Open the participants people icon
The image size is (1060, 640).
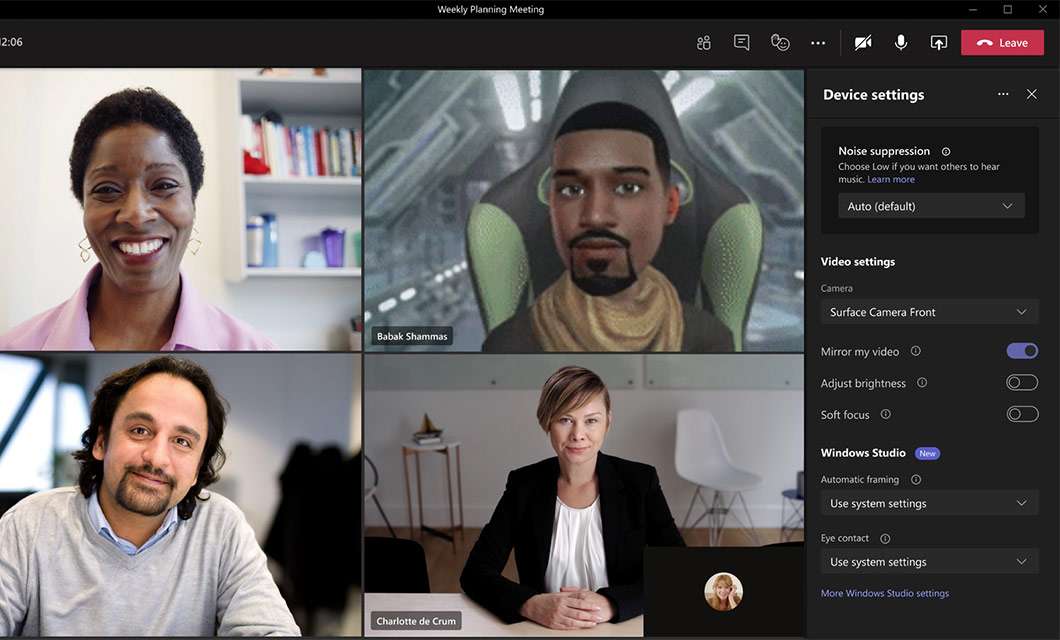(x=704, y=43)
